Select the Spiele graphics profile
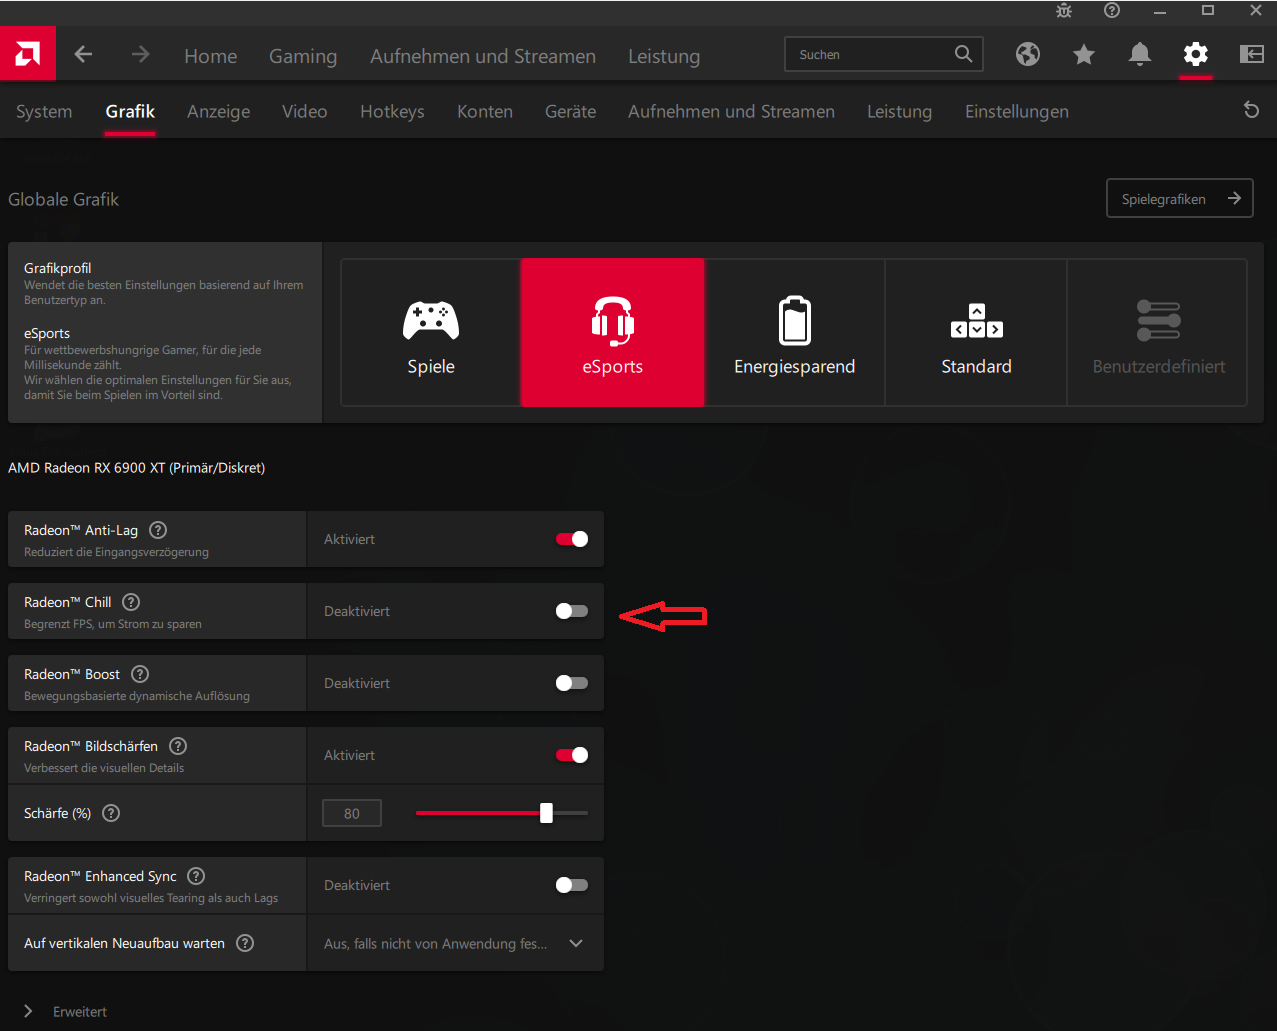This screenshot has width=1277, height=1031. [431, 333]
